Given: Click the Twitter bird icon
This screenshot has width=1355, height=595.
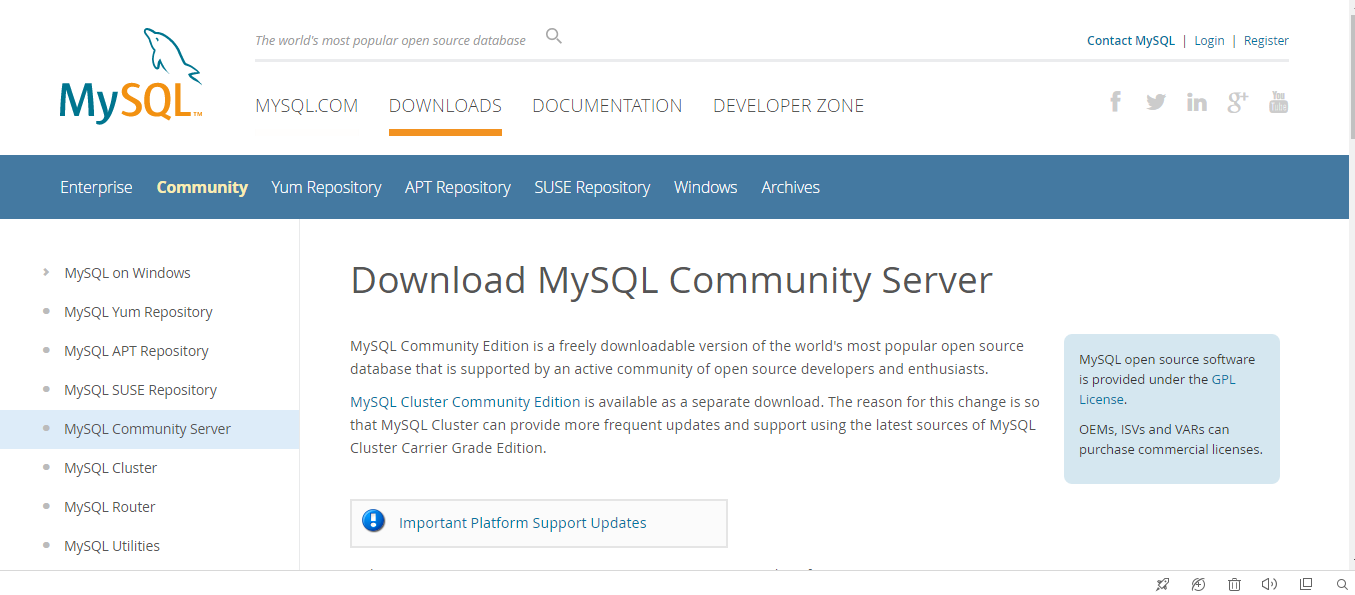Looking at the screenshot, I should pyautogui.click(x=1155, y=101).
